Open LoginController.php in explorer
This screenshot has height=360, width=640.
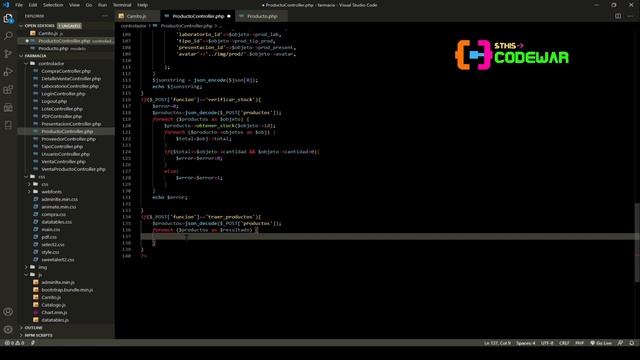63,94
